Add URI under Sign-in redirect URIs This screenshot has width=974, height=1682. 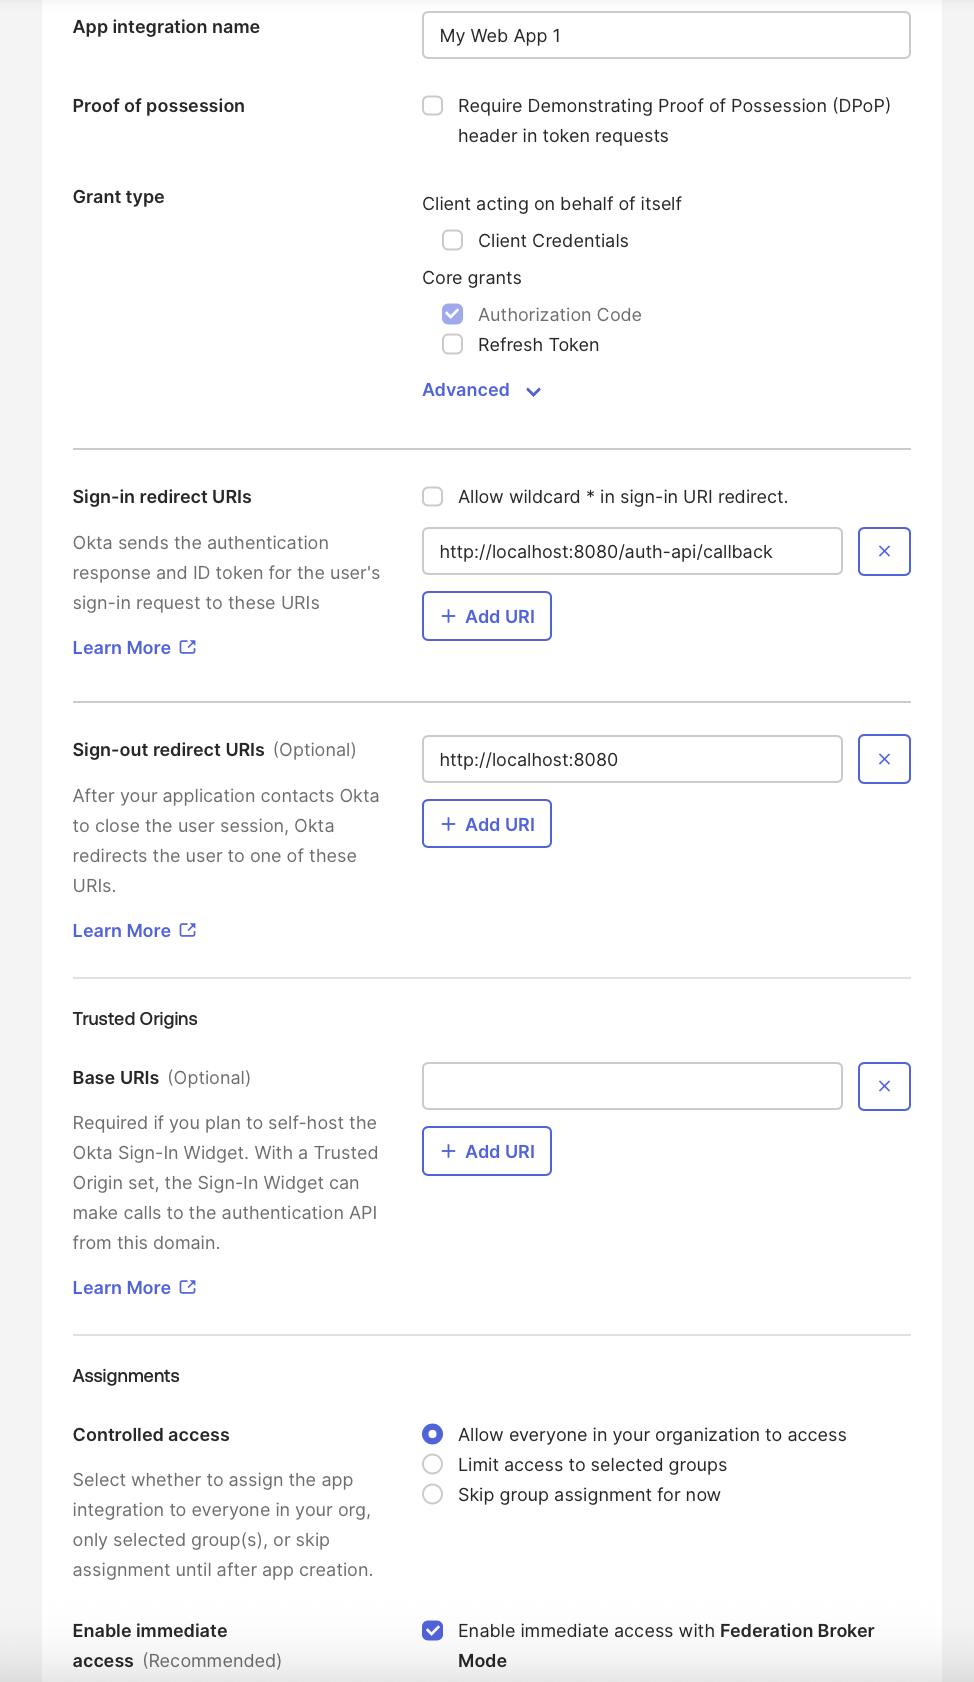(487, 616)
